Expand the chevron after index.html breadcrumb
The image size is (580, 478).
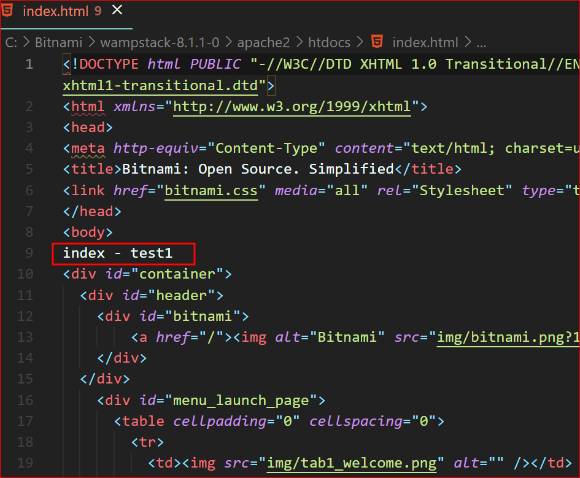[468, 42]
